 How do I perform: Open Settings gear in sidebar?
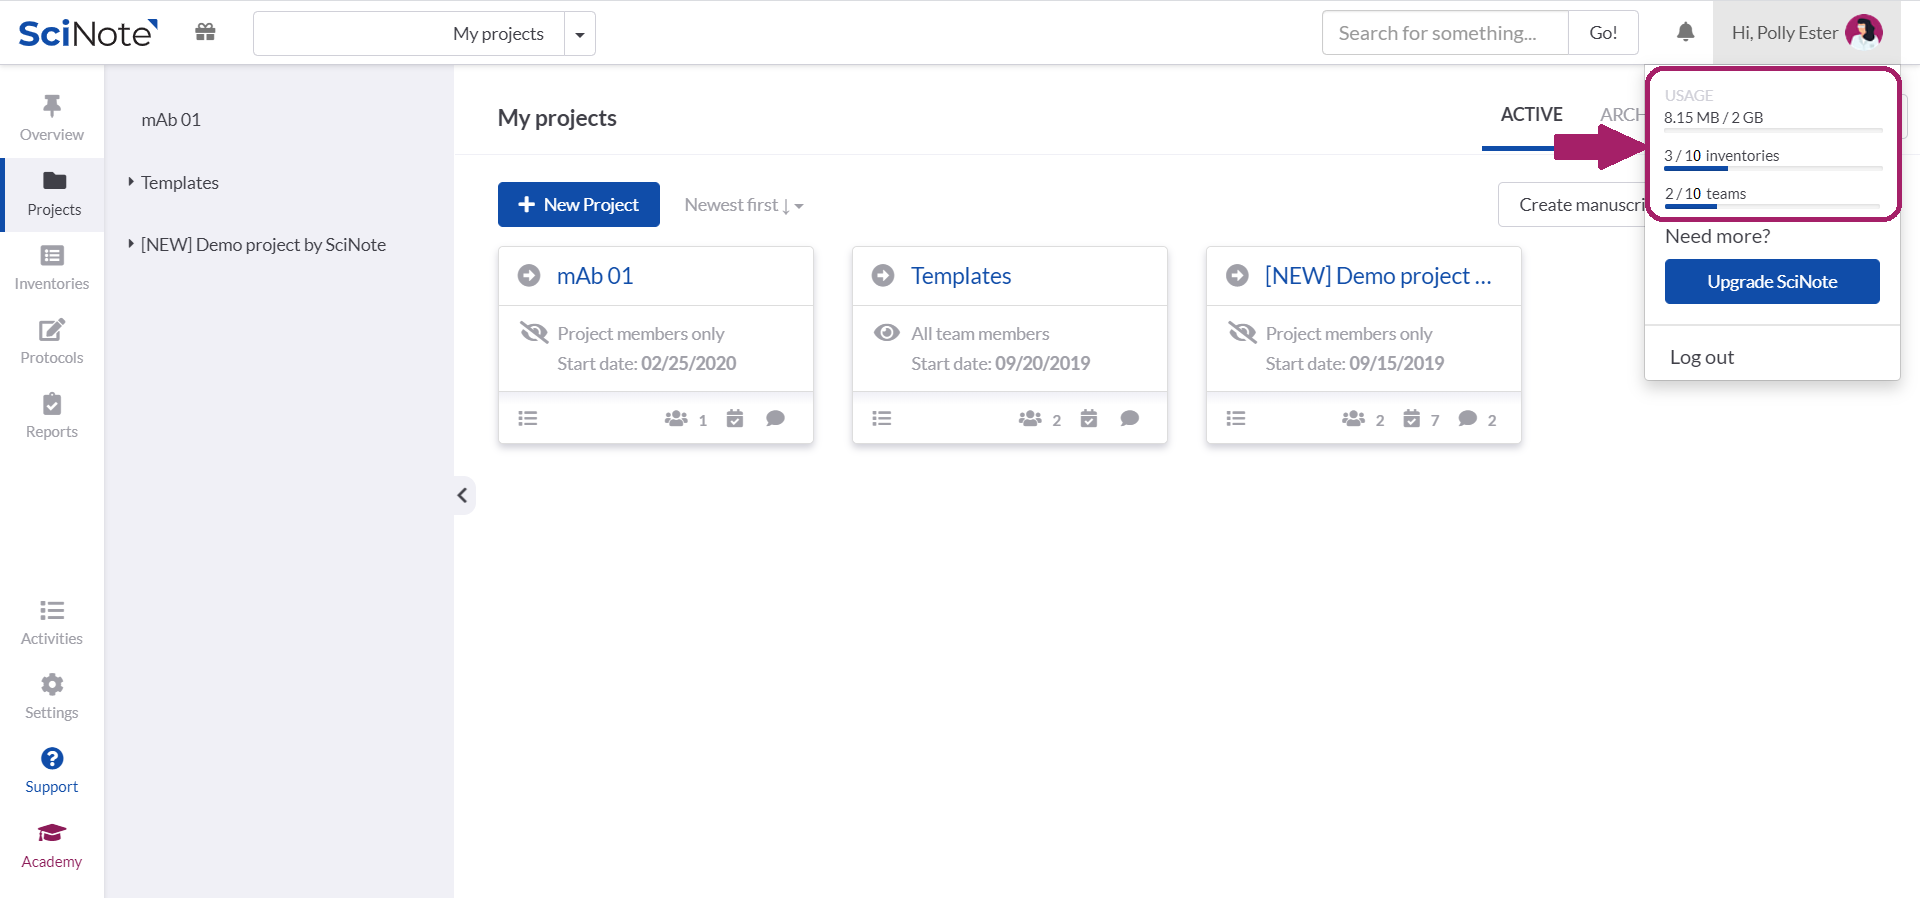(x=52, y=685)
